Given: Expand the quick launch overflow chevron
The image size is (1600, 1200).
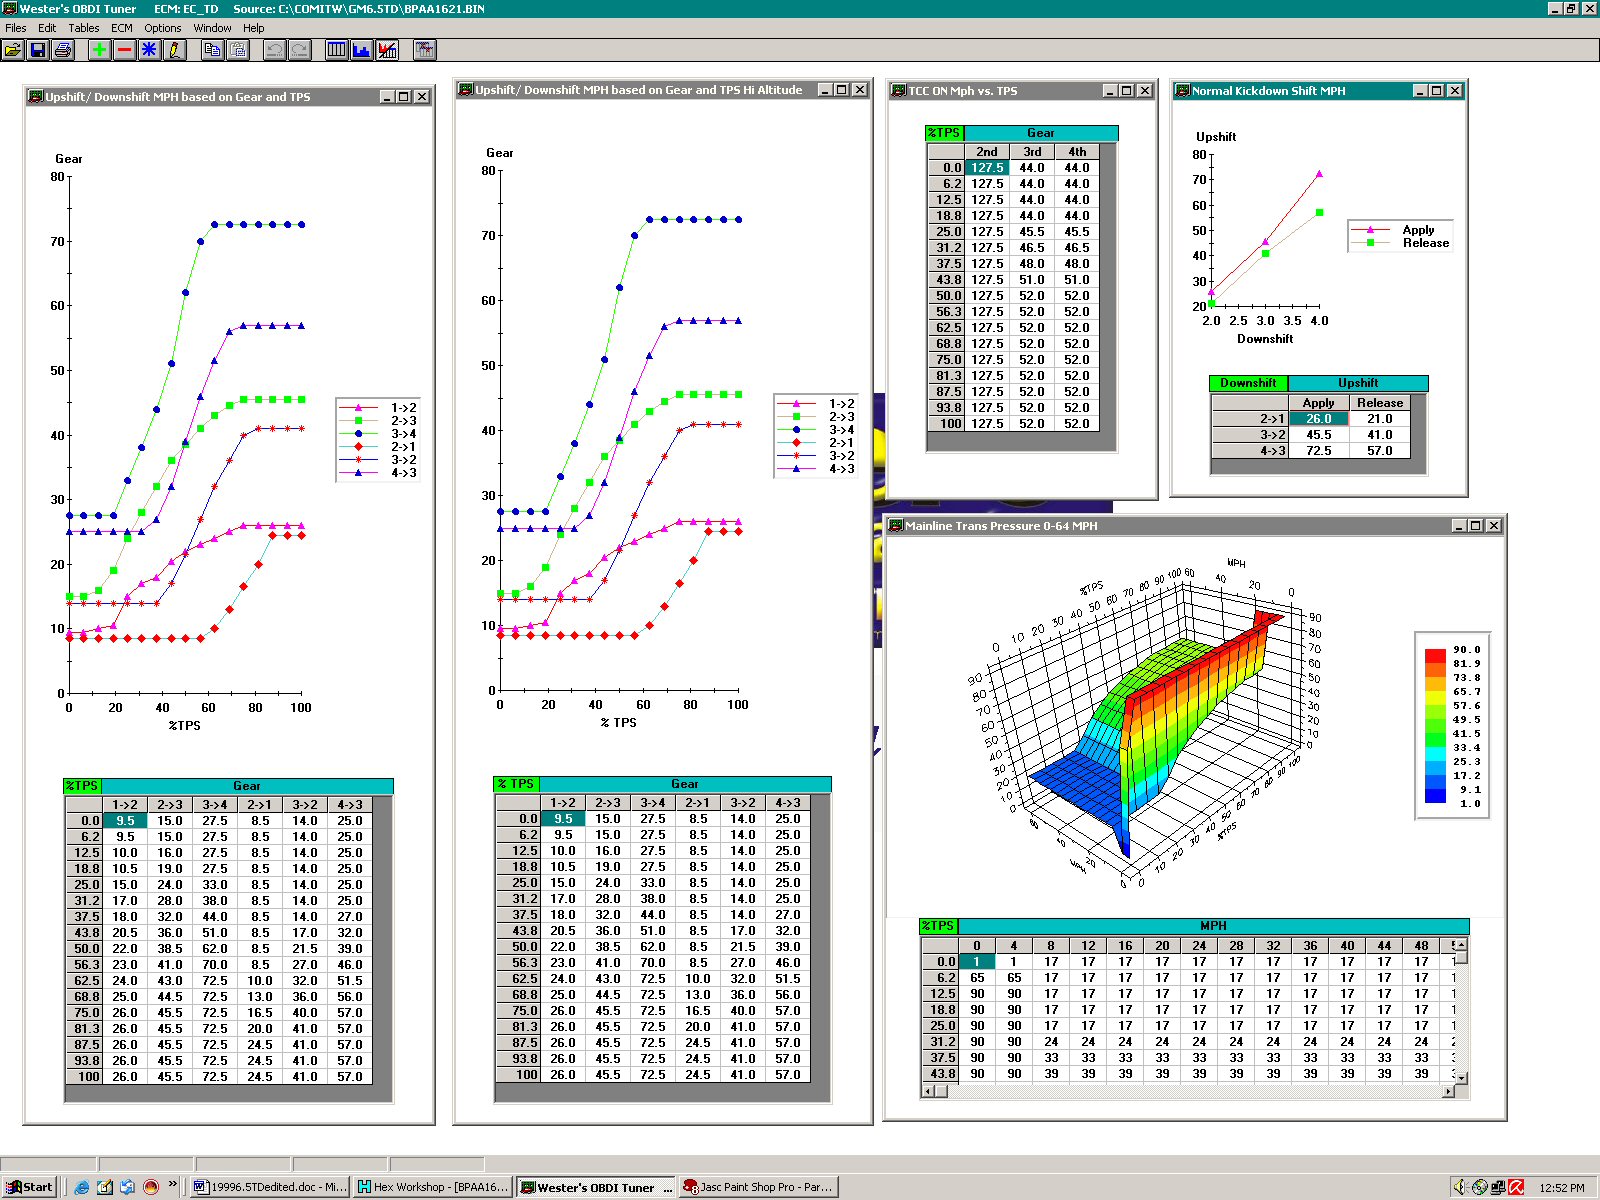Looking at the screenshot, I should tap(172, 1185).
